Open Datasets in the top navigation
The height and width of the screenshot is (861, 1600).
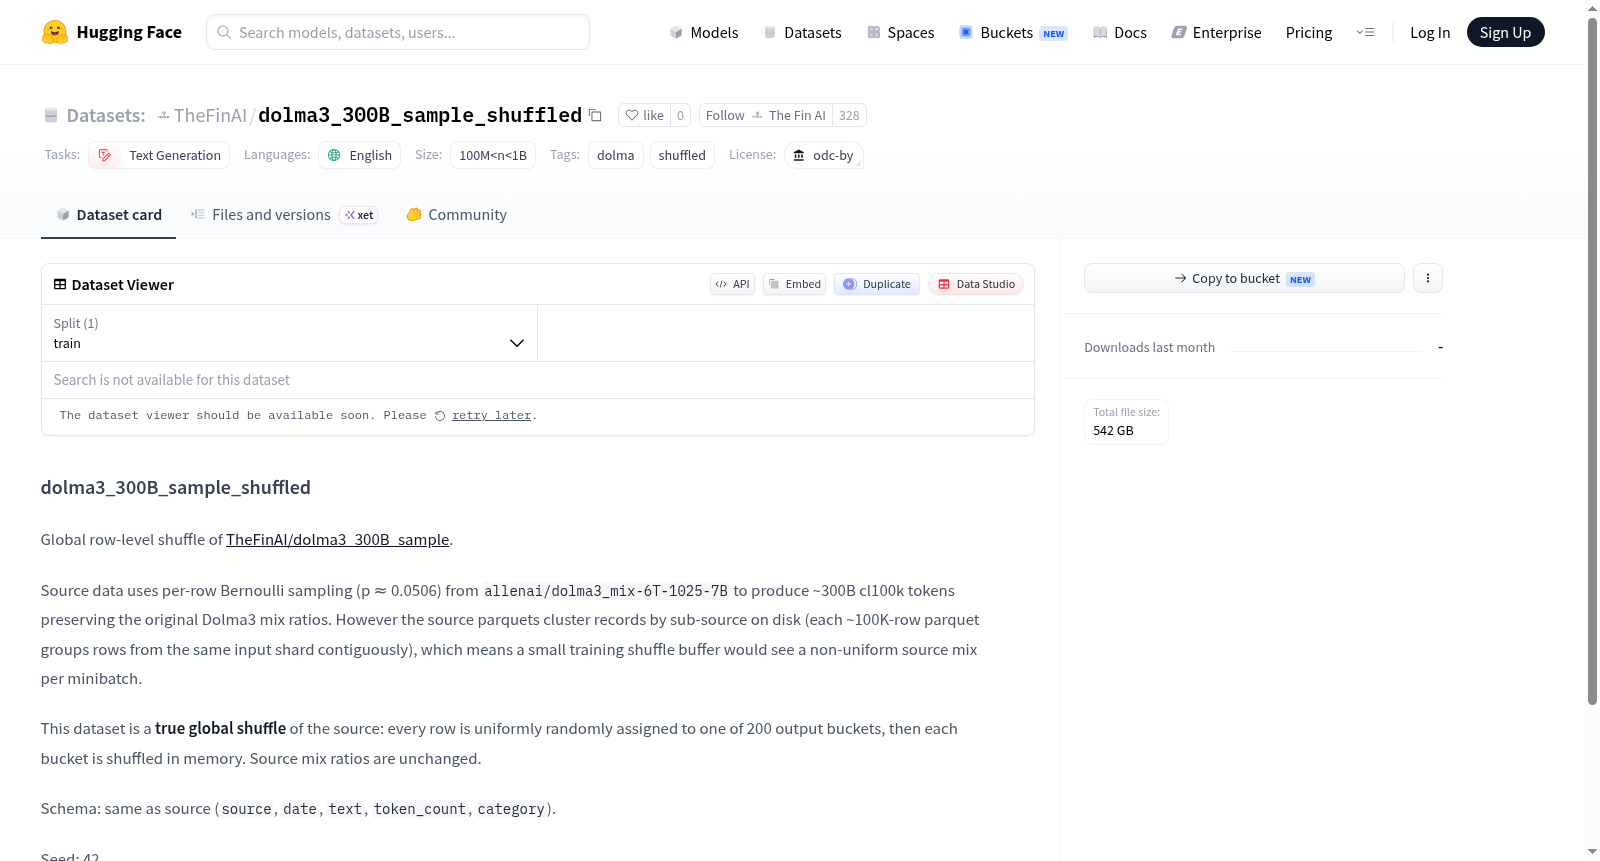click(803, 32)
